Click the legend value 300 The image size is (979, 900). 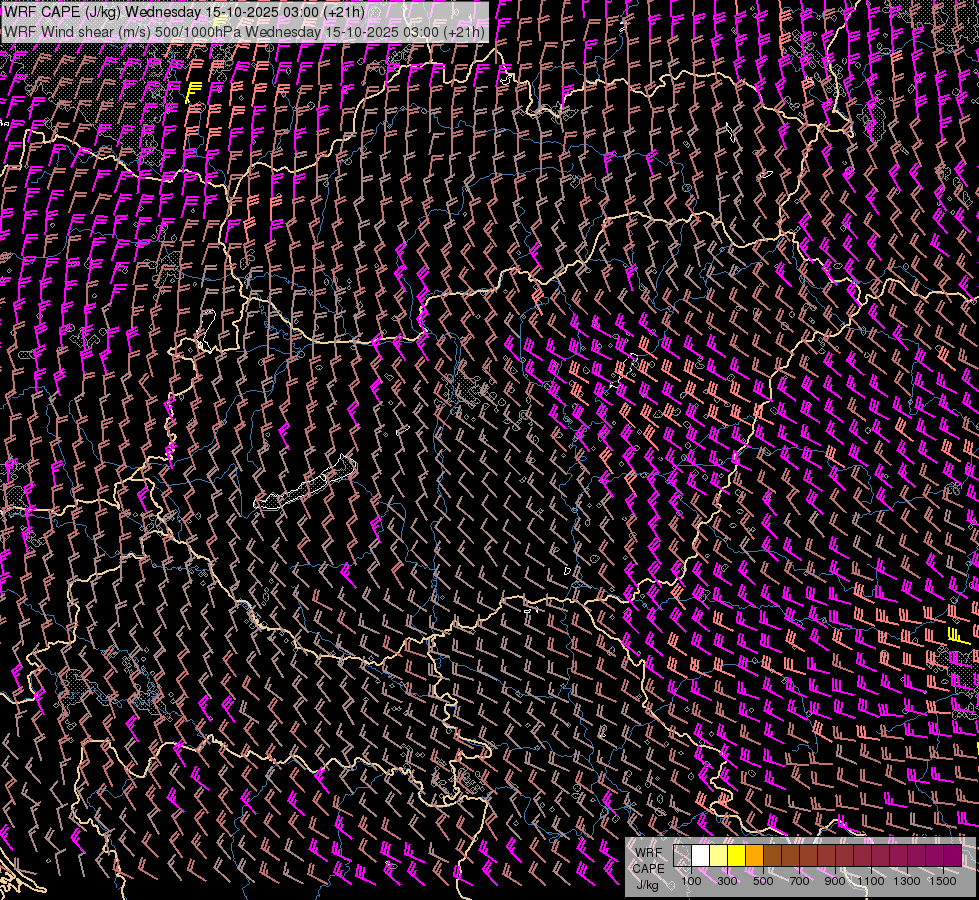pos(727,881)
